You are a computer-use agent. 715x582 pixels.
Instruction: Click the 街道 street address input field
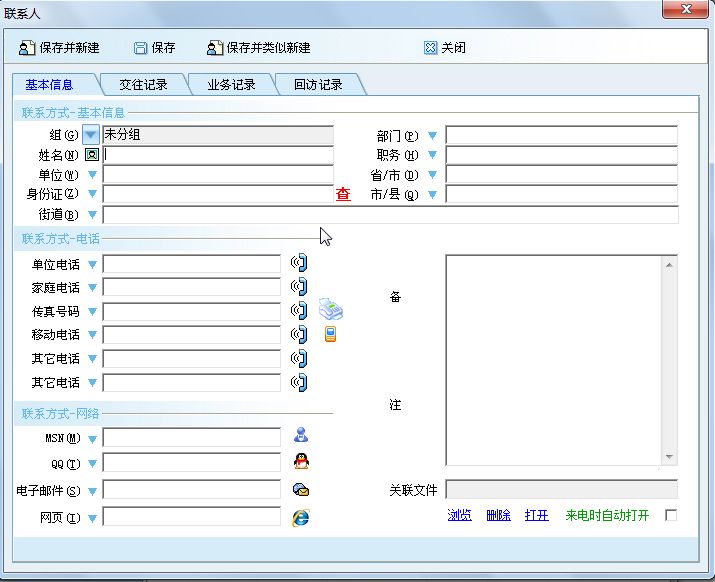click(x=390, y=214)
